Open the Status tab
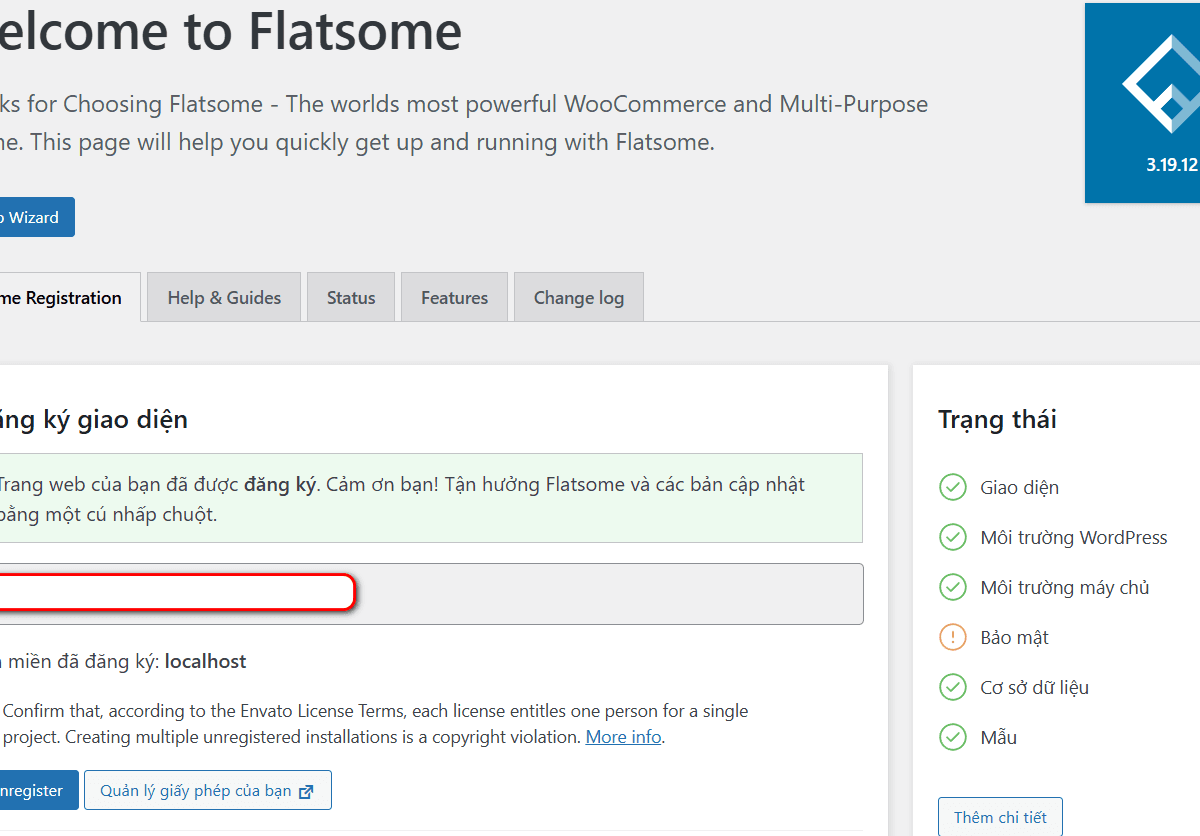Viewport: 1200px width, 836px height. point(351,297)
